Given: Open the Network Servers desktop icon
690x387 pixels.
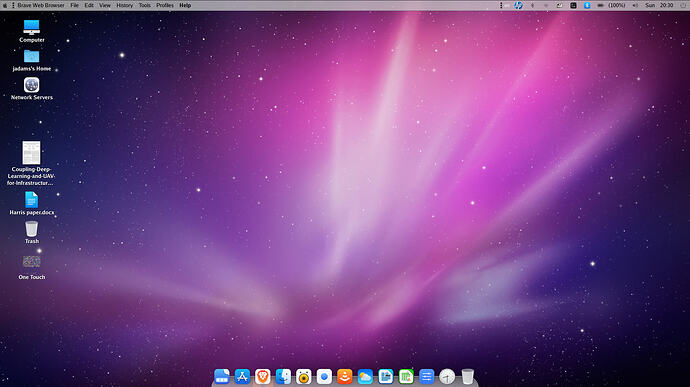Looking at the screenshot, I should [x=32, y=85].
